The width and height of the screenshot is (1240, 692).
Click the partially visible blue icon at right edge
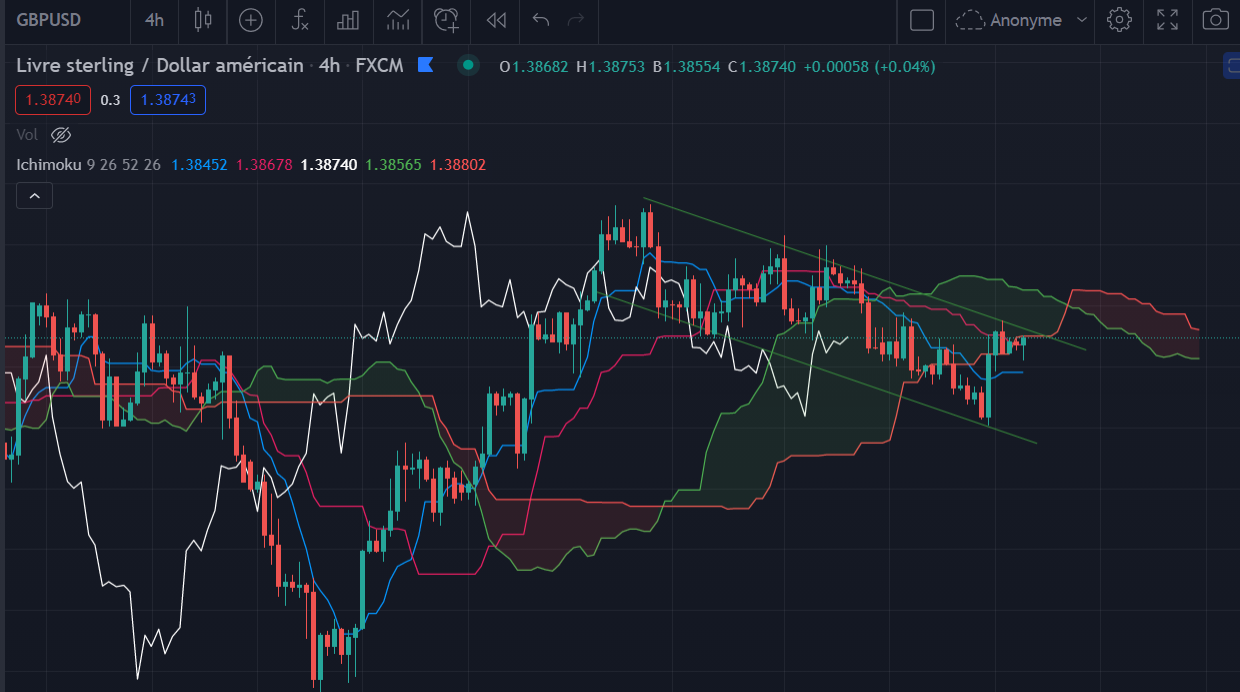[x=1232, y=67]
